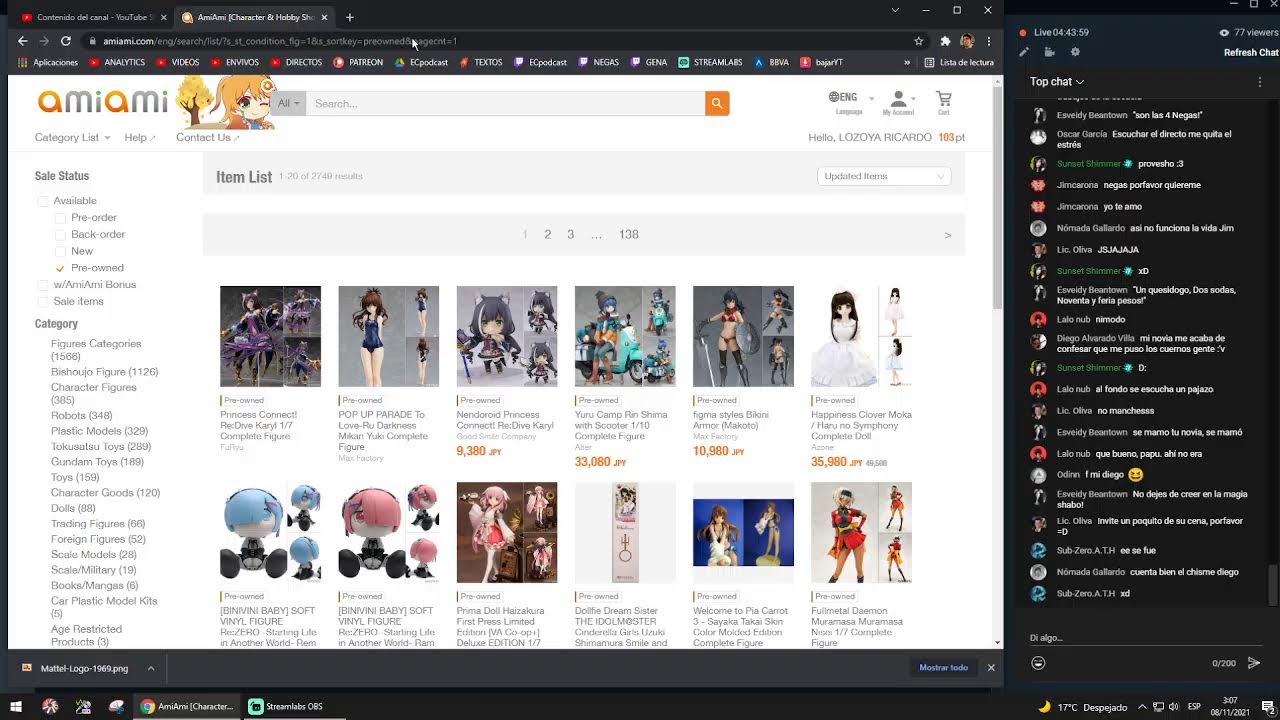Click the next page arrow
Screen dimensions: 1280x720
click(947, 235)
